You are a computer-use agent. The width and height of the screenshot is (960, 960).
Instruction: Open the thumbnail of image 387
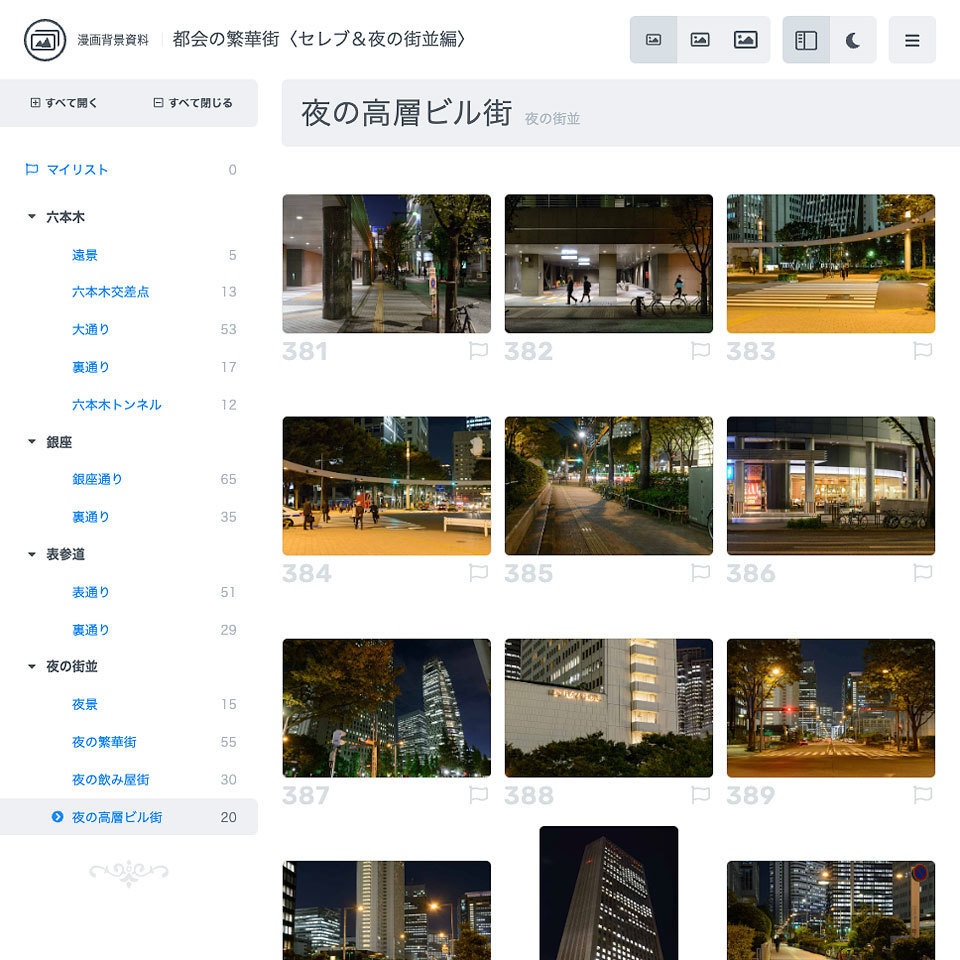(x=386, y=708)
